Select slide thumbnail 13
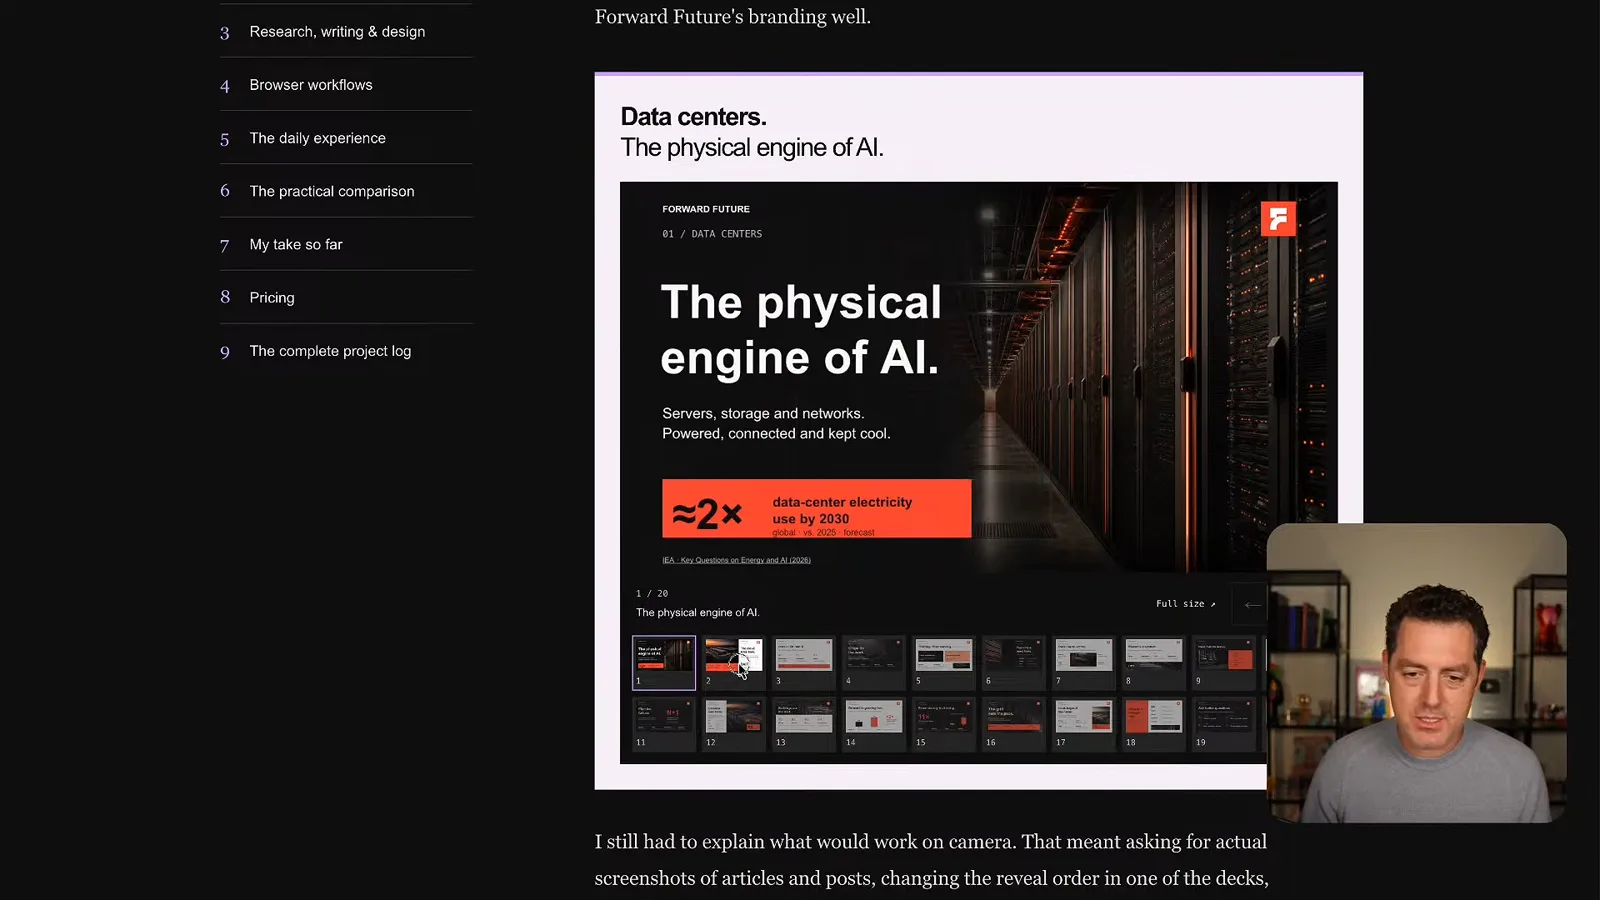The height and width of the screenshot is (900, 1600). (x=804, y=724)
